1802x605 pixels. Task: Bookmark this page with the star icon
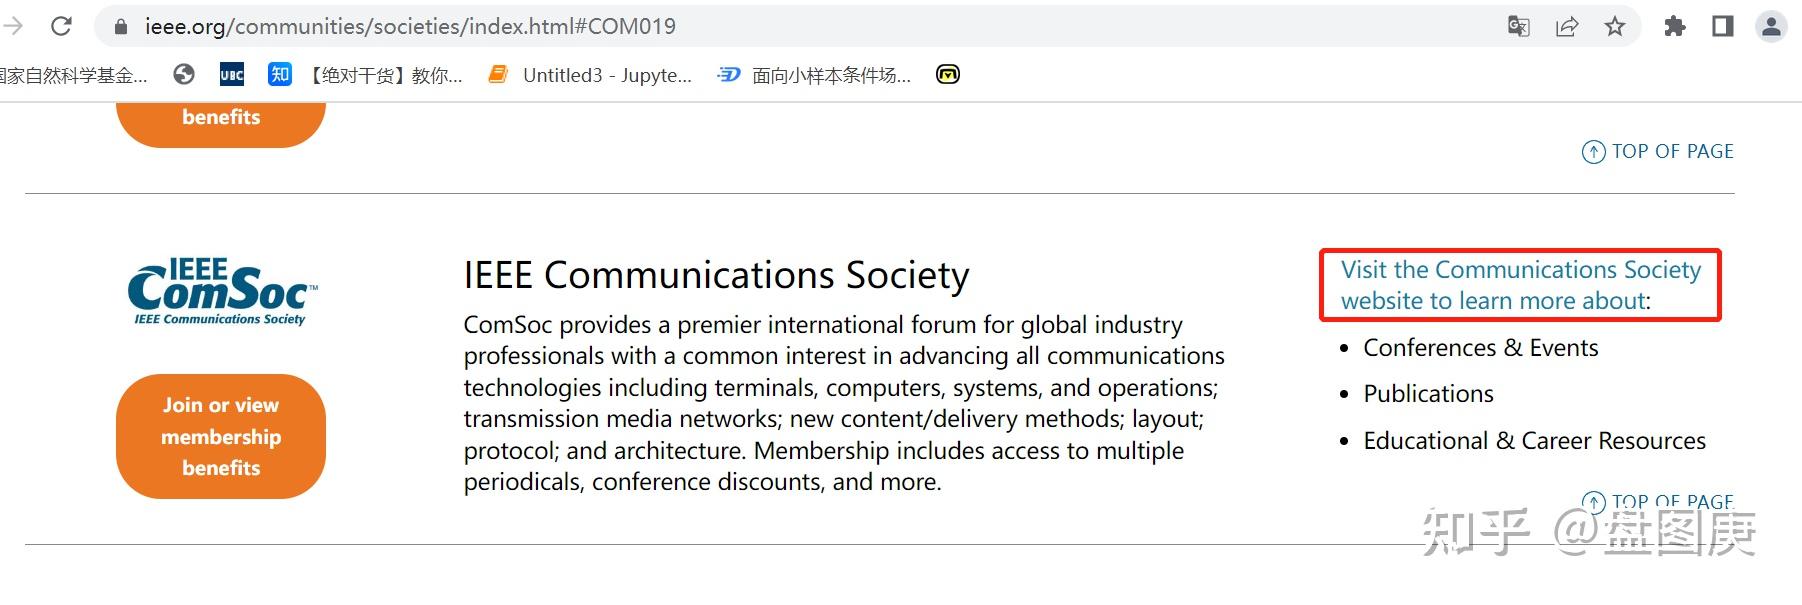1615,26
